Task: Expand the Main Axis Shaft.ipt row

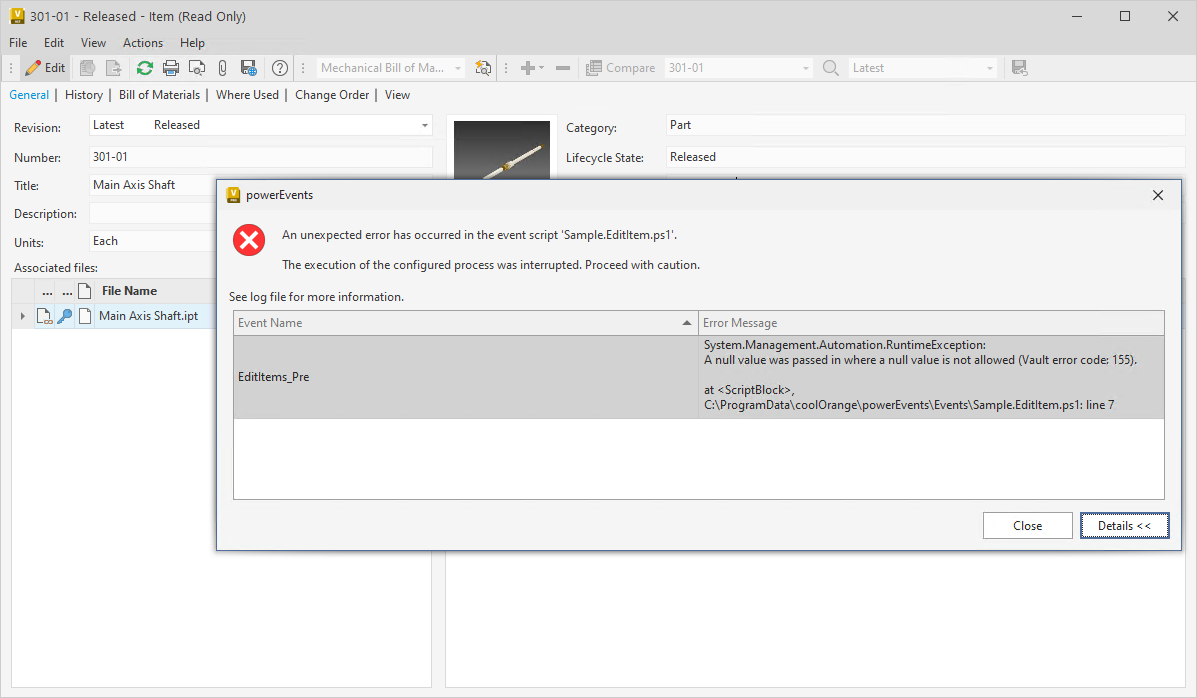Action: [x=22, y=315]
